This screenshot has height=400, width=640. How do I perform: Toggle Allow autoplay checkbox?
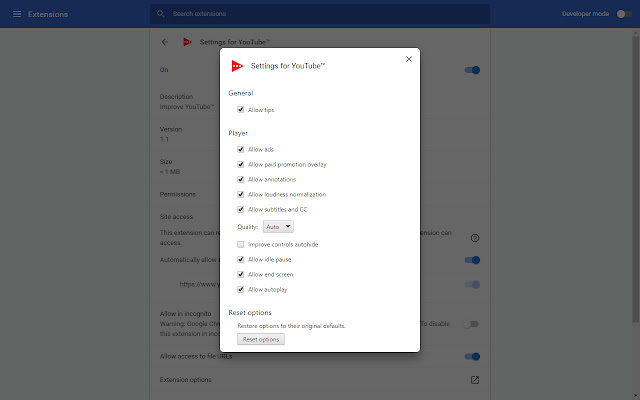pyautogui.click(x=240, y=289)
